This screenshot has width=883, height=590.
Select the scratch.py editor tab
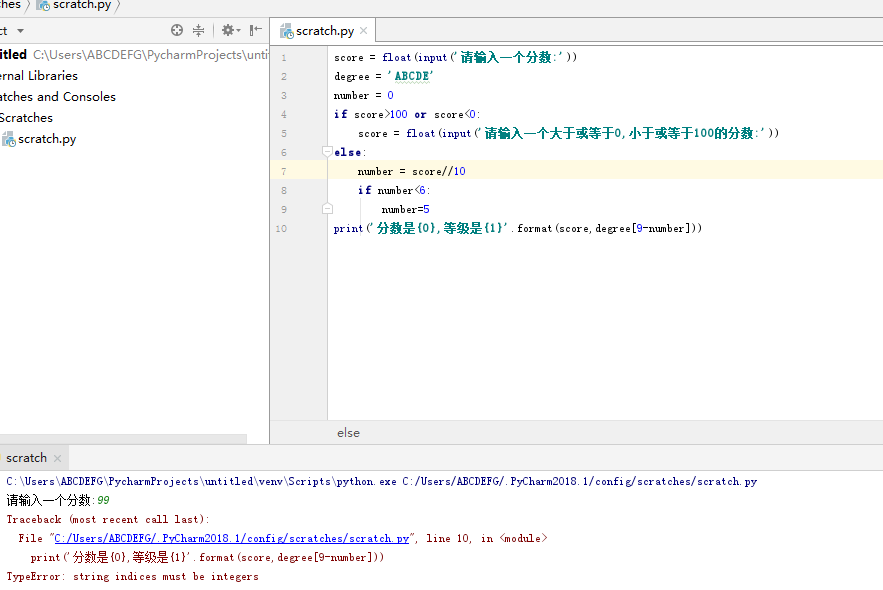coord(324,30)
